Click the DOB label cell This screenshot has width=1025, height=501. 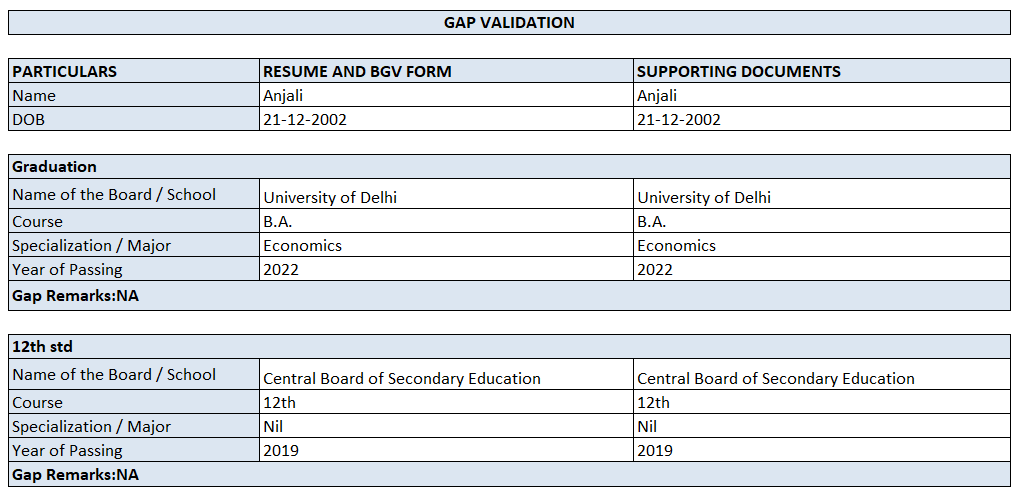29,119
